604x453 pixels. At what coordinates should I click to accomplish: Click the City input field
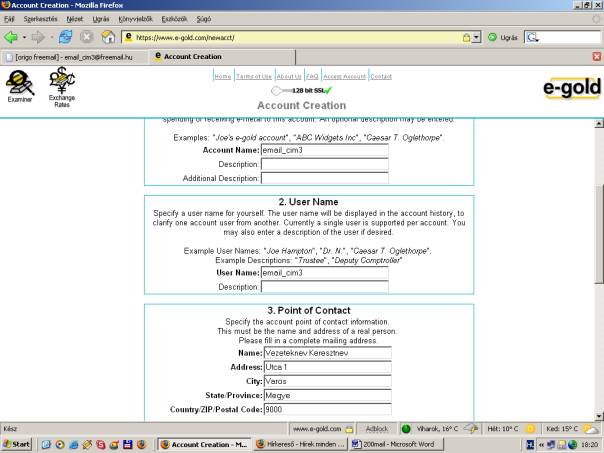326,381
